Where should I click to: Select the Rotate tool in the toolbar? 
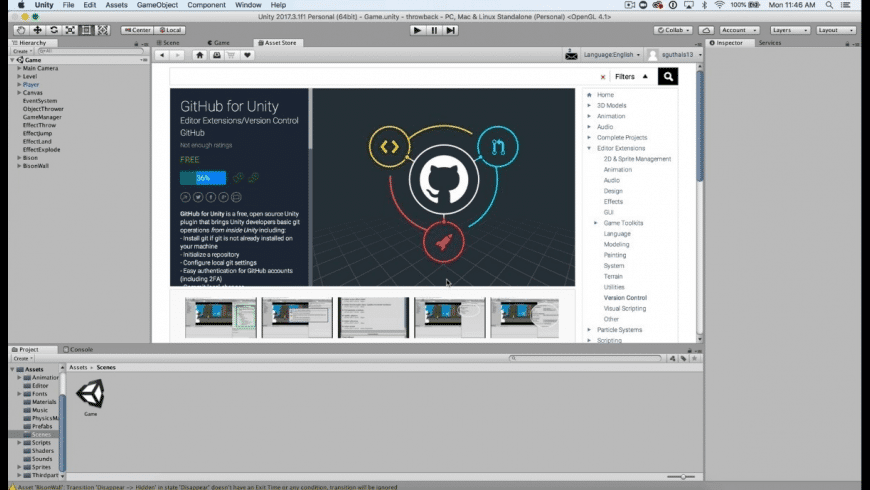[x=54, y=30]
